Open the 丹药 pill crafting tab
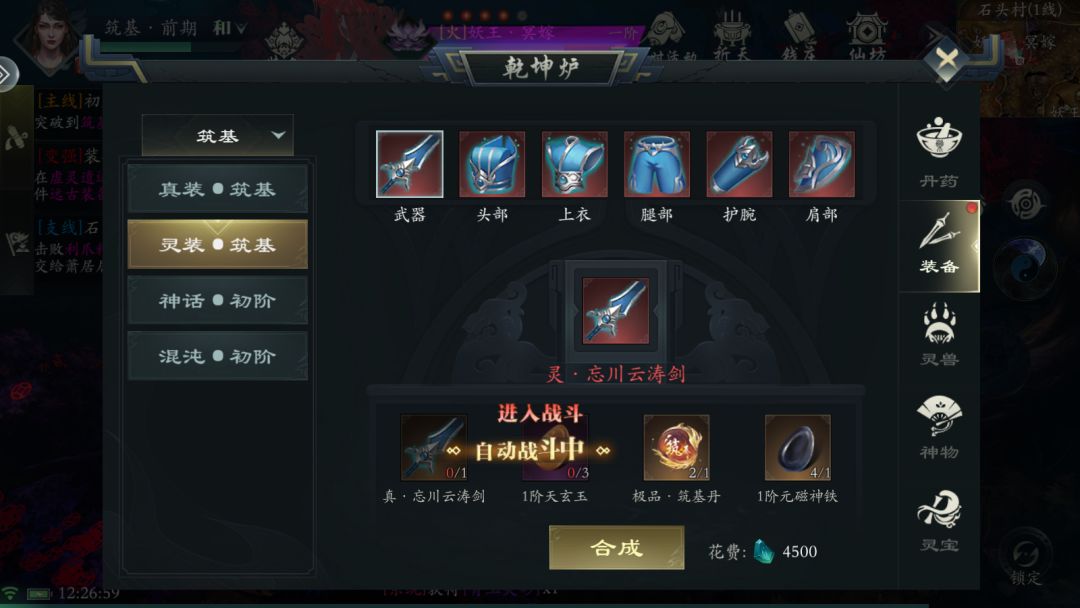The height and width of the screenshot is (608, 1080). (x=939, y=152)
